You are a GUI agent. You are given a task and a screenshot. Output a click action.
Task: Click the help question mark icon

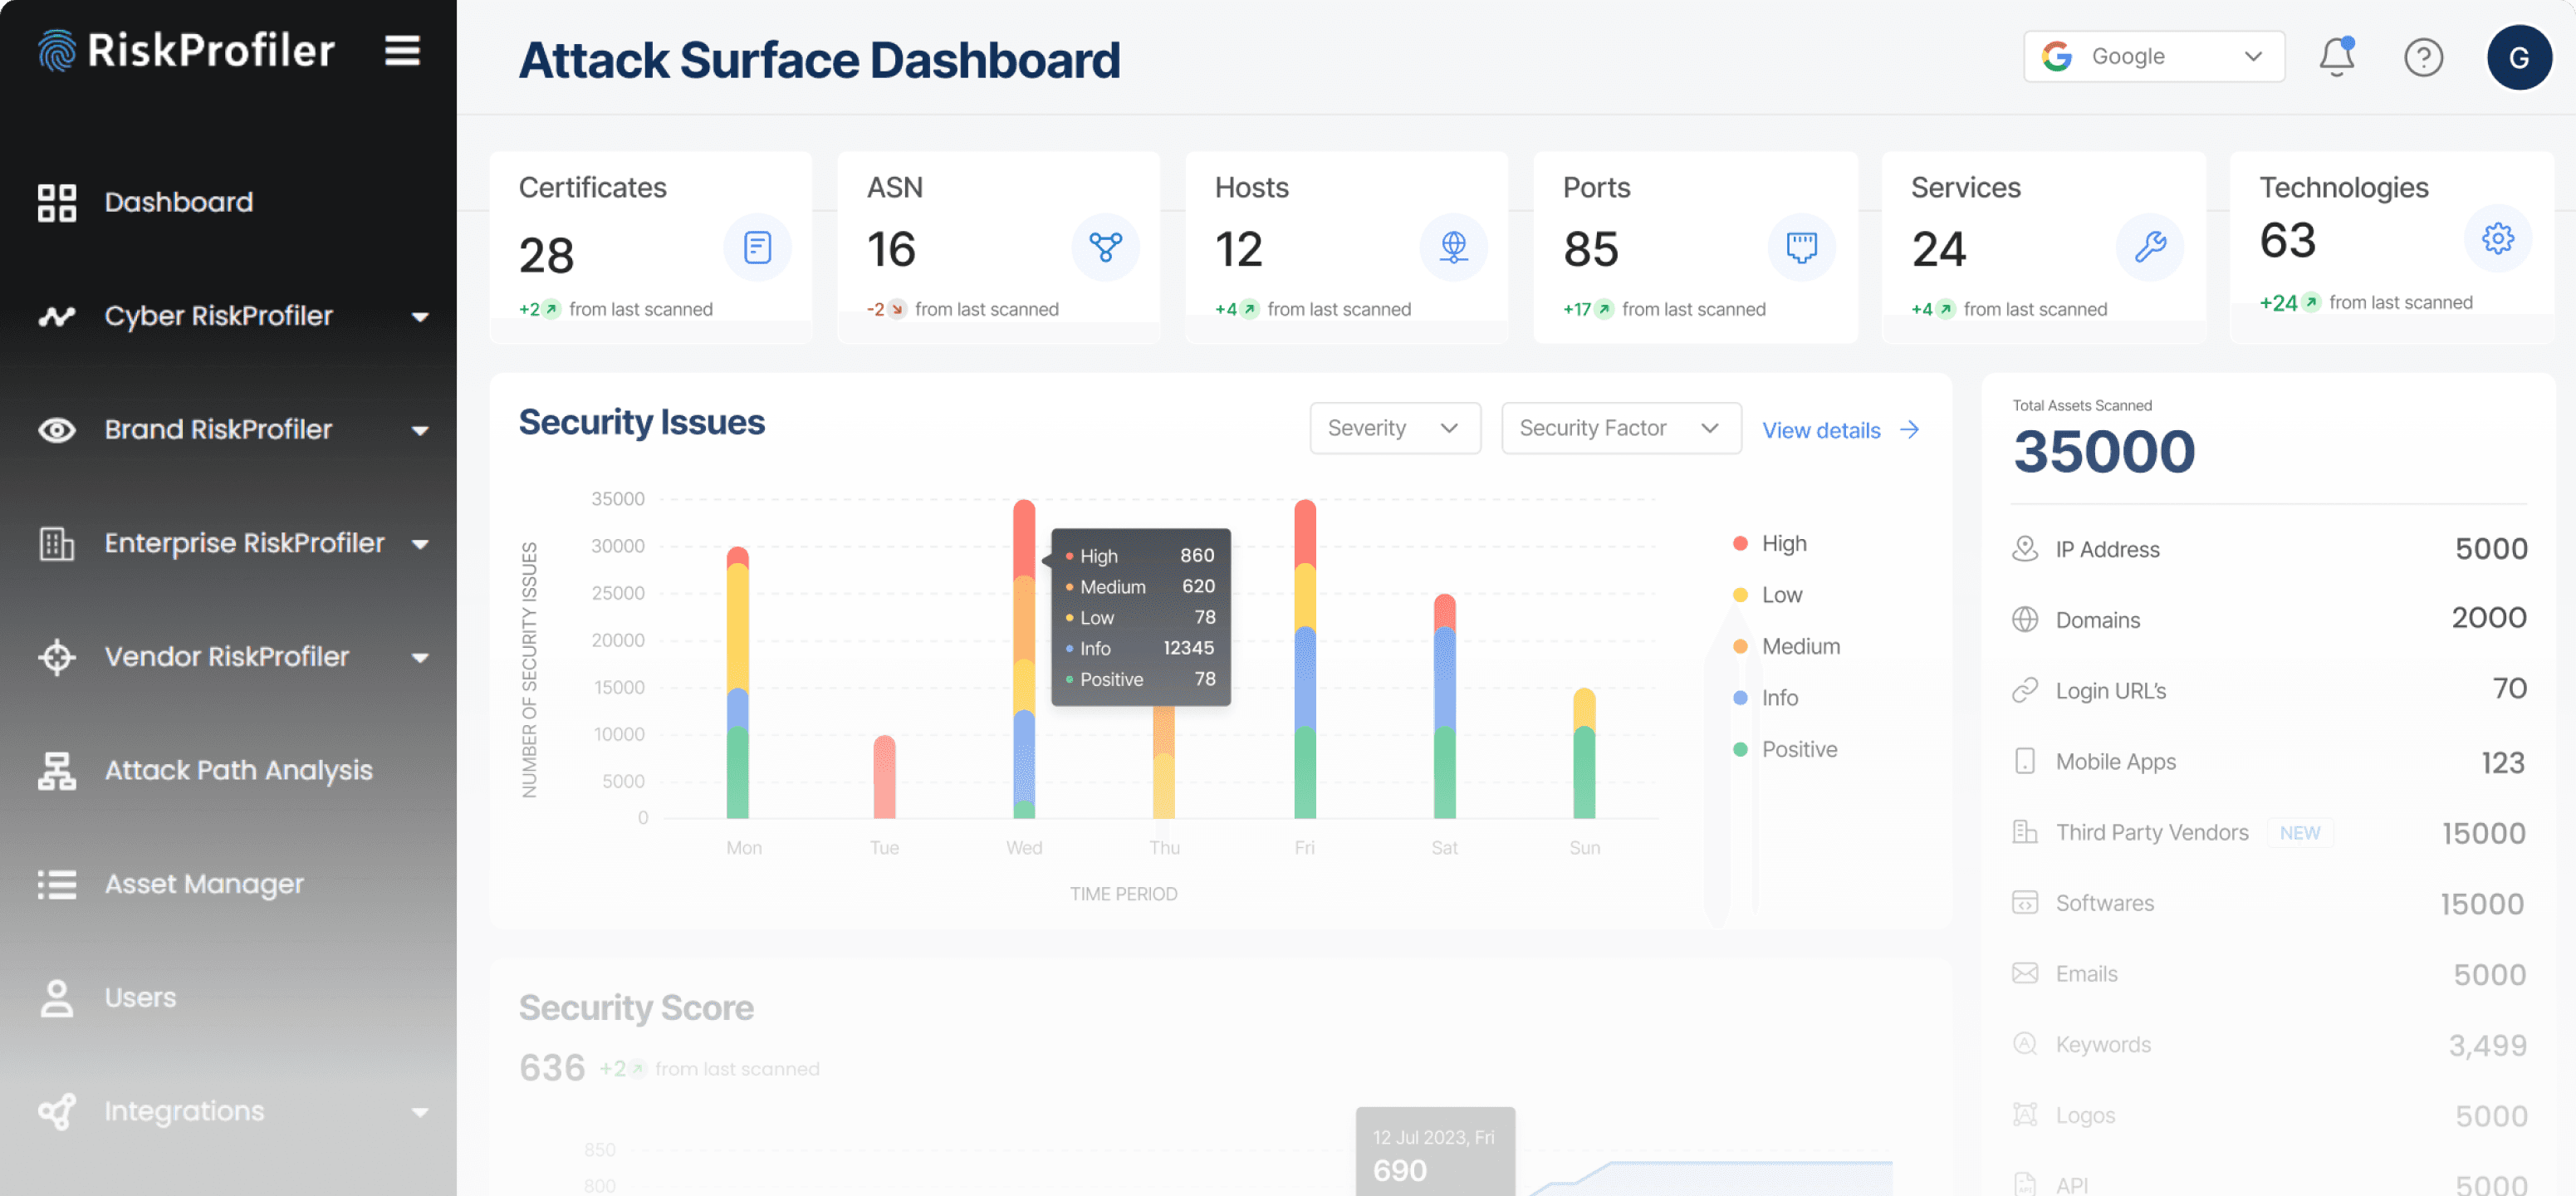(2422, 57)
